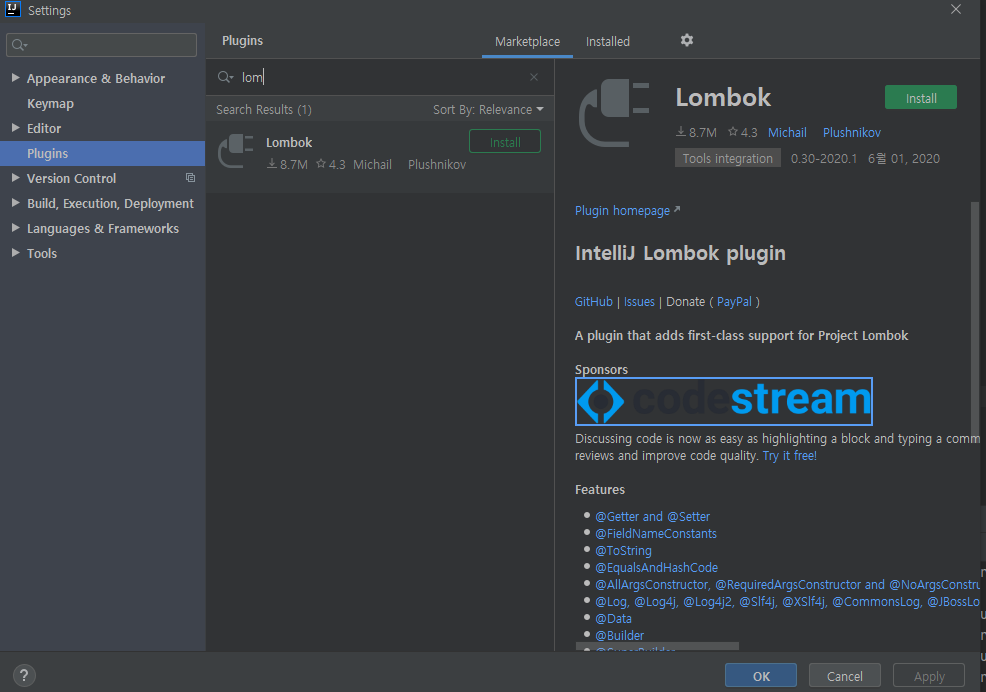Expand Languages & Frameworks arrow
The image size is (986, 692).
tap(16, 228)
